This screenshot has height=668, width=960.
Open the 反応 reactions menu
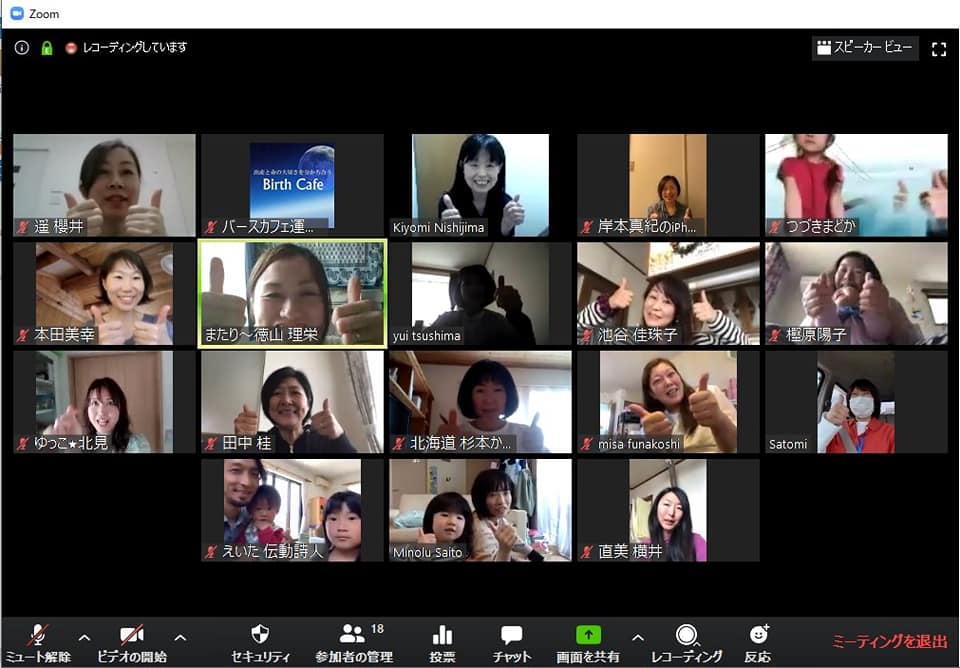pos(758,642)
